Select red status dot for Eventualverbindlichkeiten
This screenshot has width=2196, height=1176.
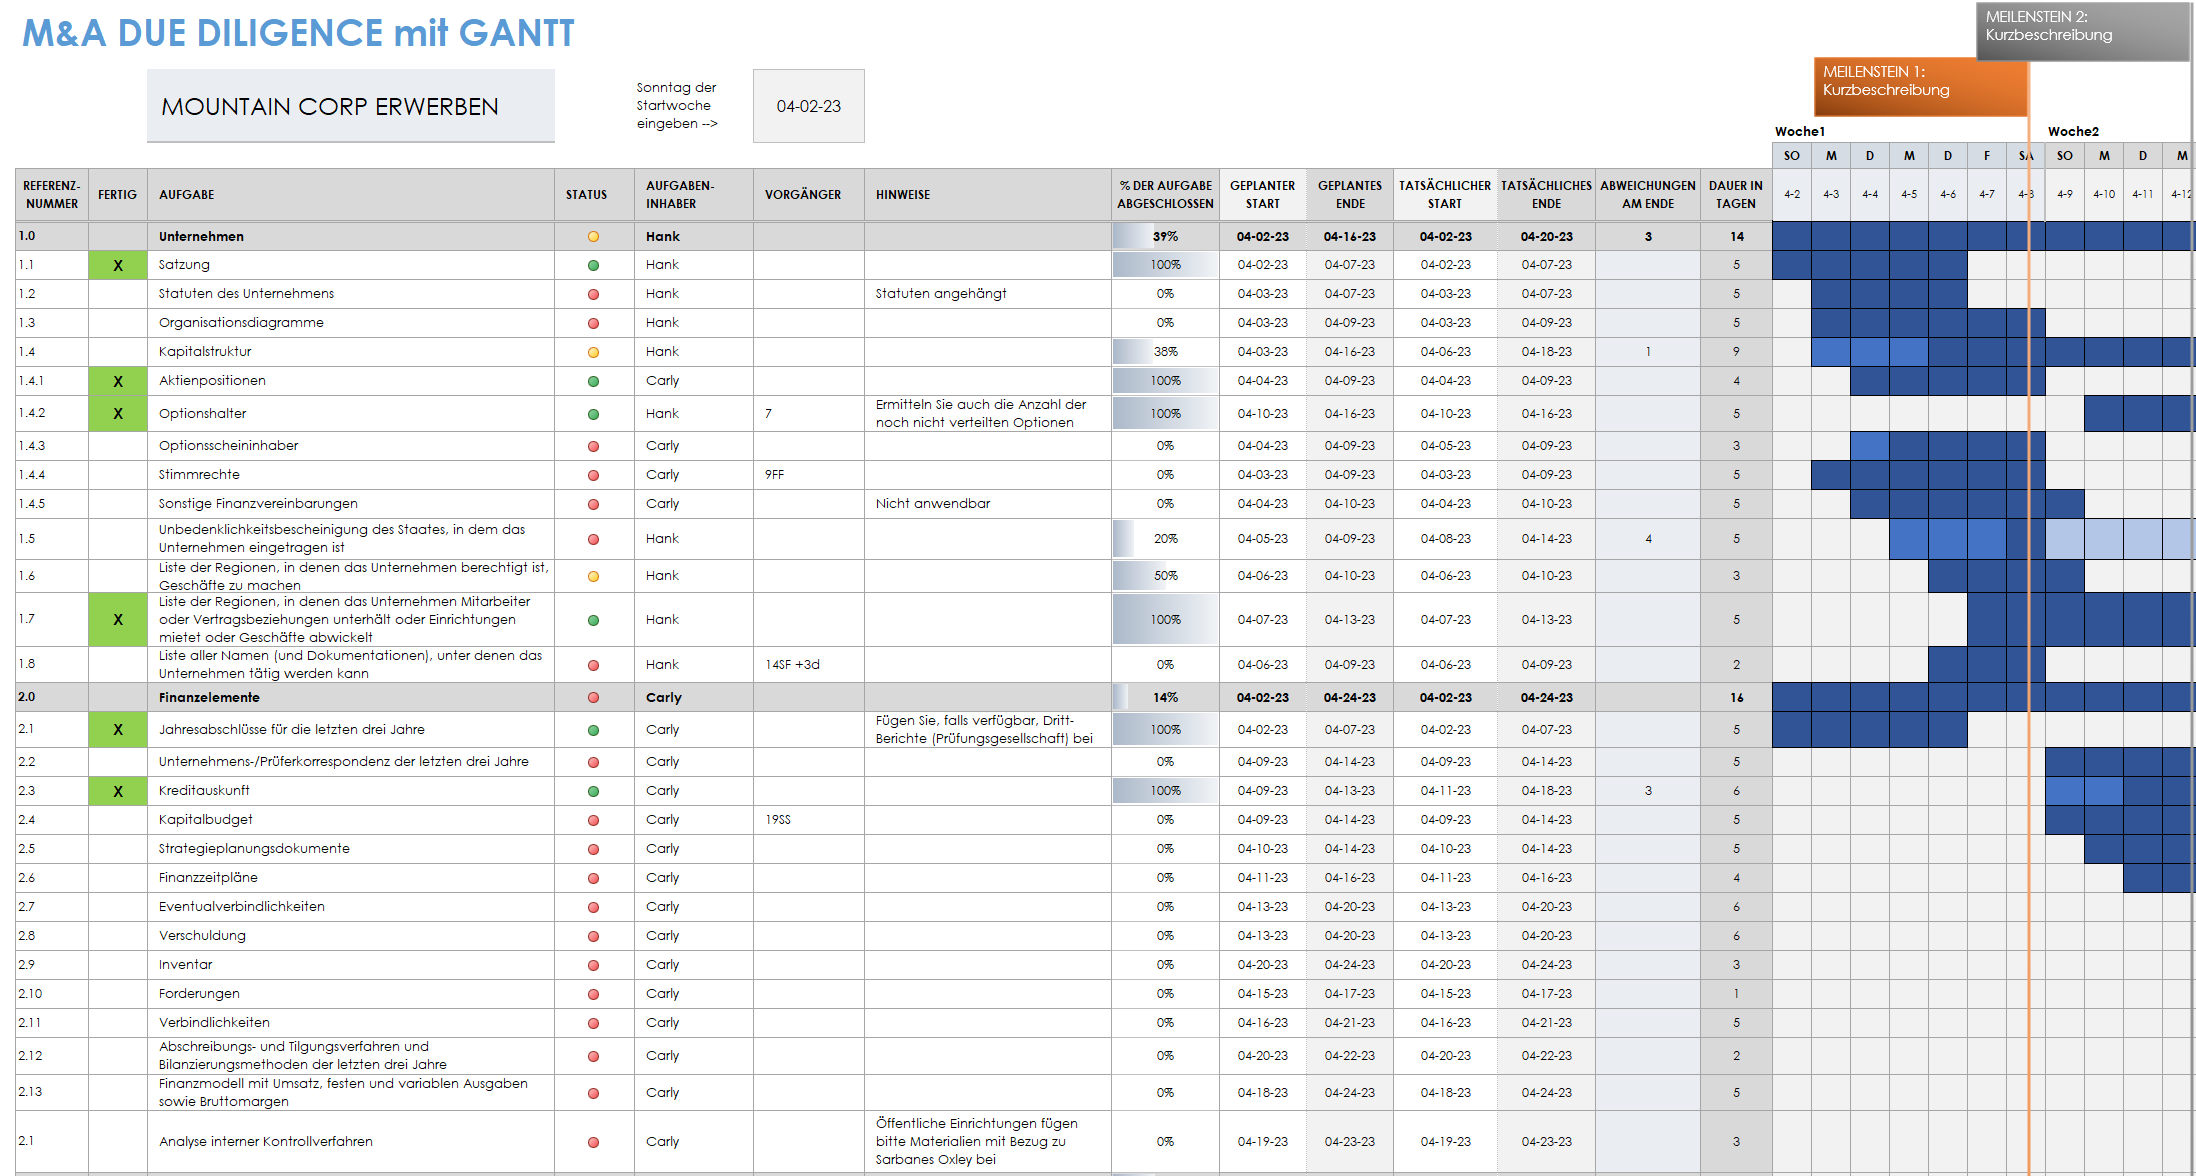pyautogui.click(x=593, y=908)
